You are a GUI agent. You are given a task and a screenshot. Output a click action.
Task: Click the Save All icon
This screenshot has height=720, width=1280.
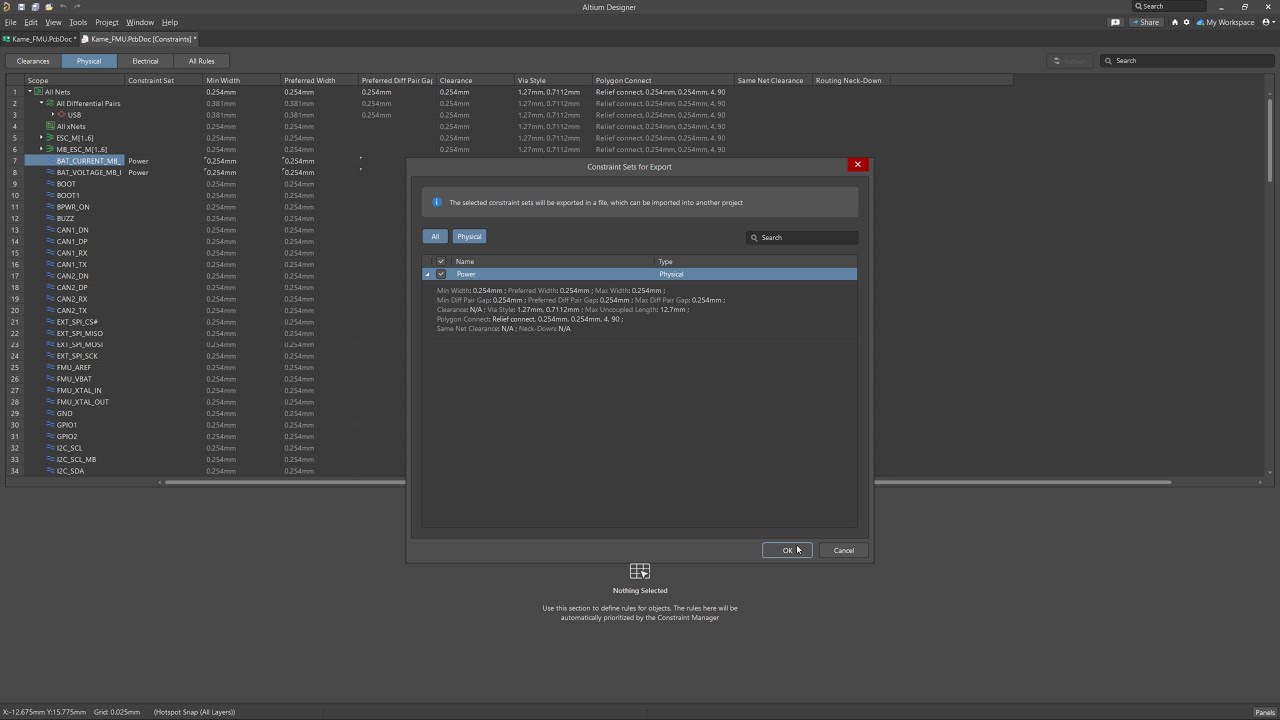(x=35, y=7)
